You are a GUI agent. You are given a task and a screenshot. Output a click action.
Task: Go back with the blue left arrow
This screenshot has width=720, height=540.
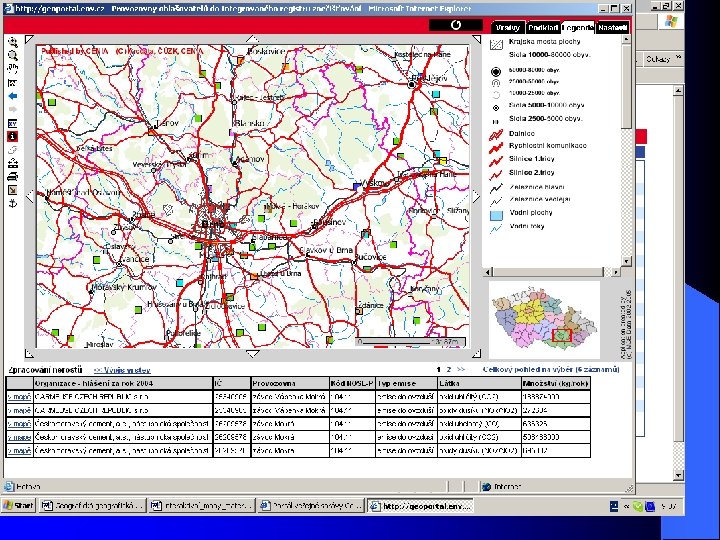(13, 96)
